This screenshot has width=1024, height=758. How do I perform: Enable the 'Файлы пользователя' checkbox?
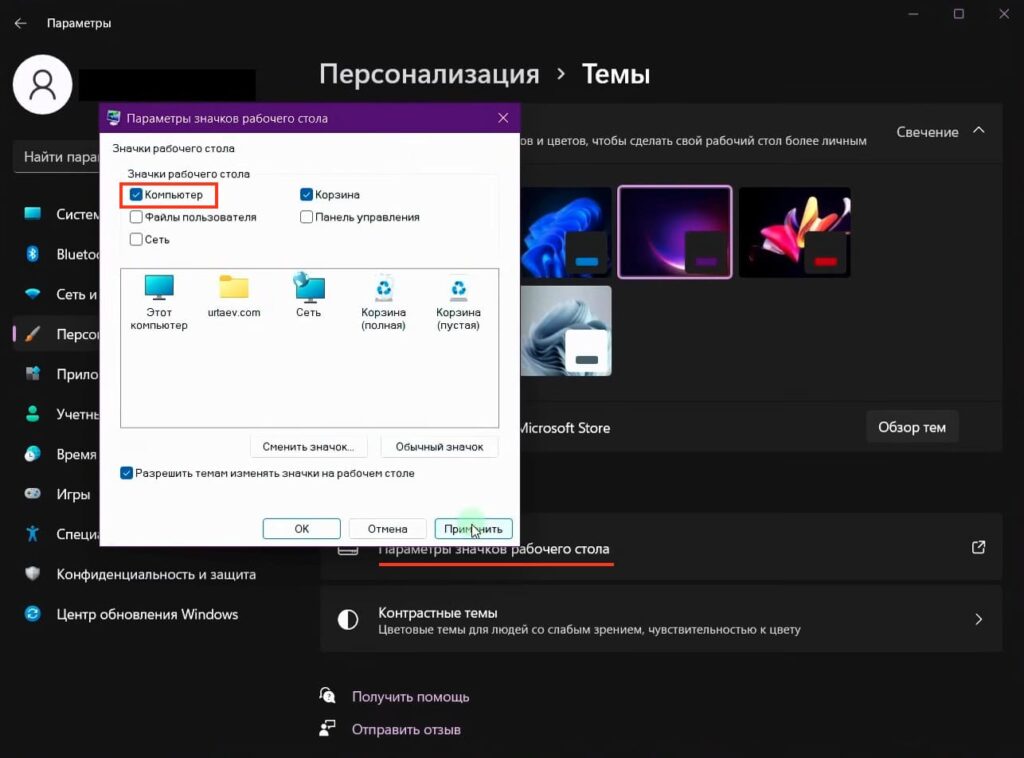tap(136, 217)
